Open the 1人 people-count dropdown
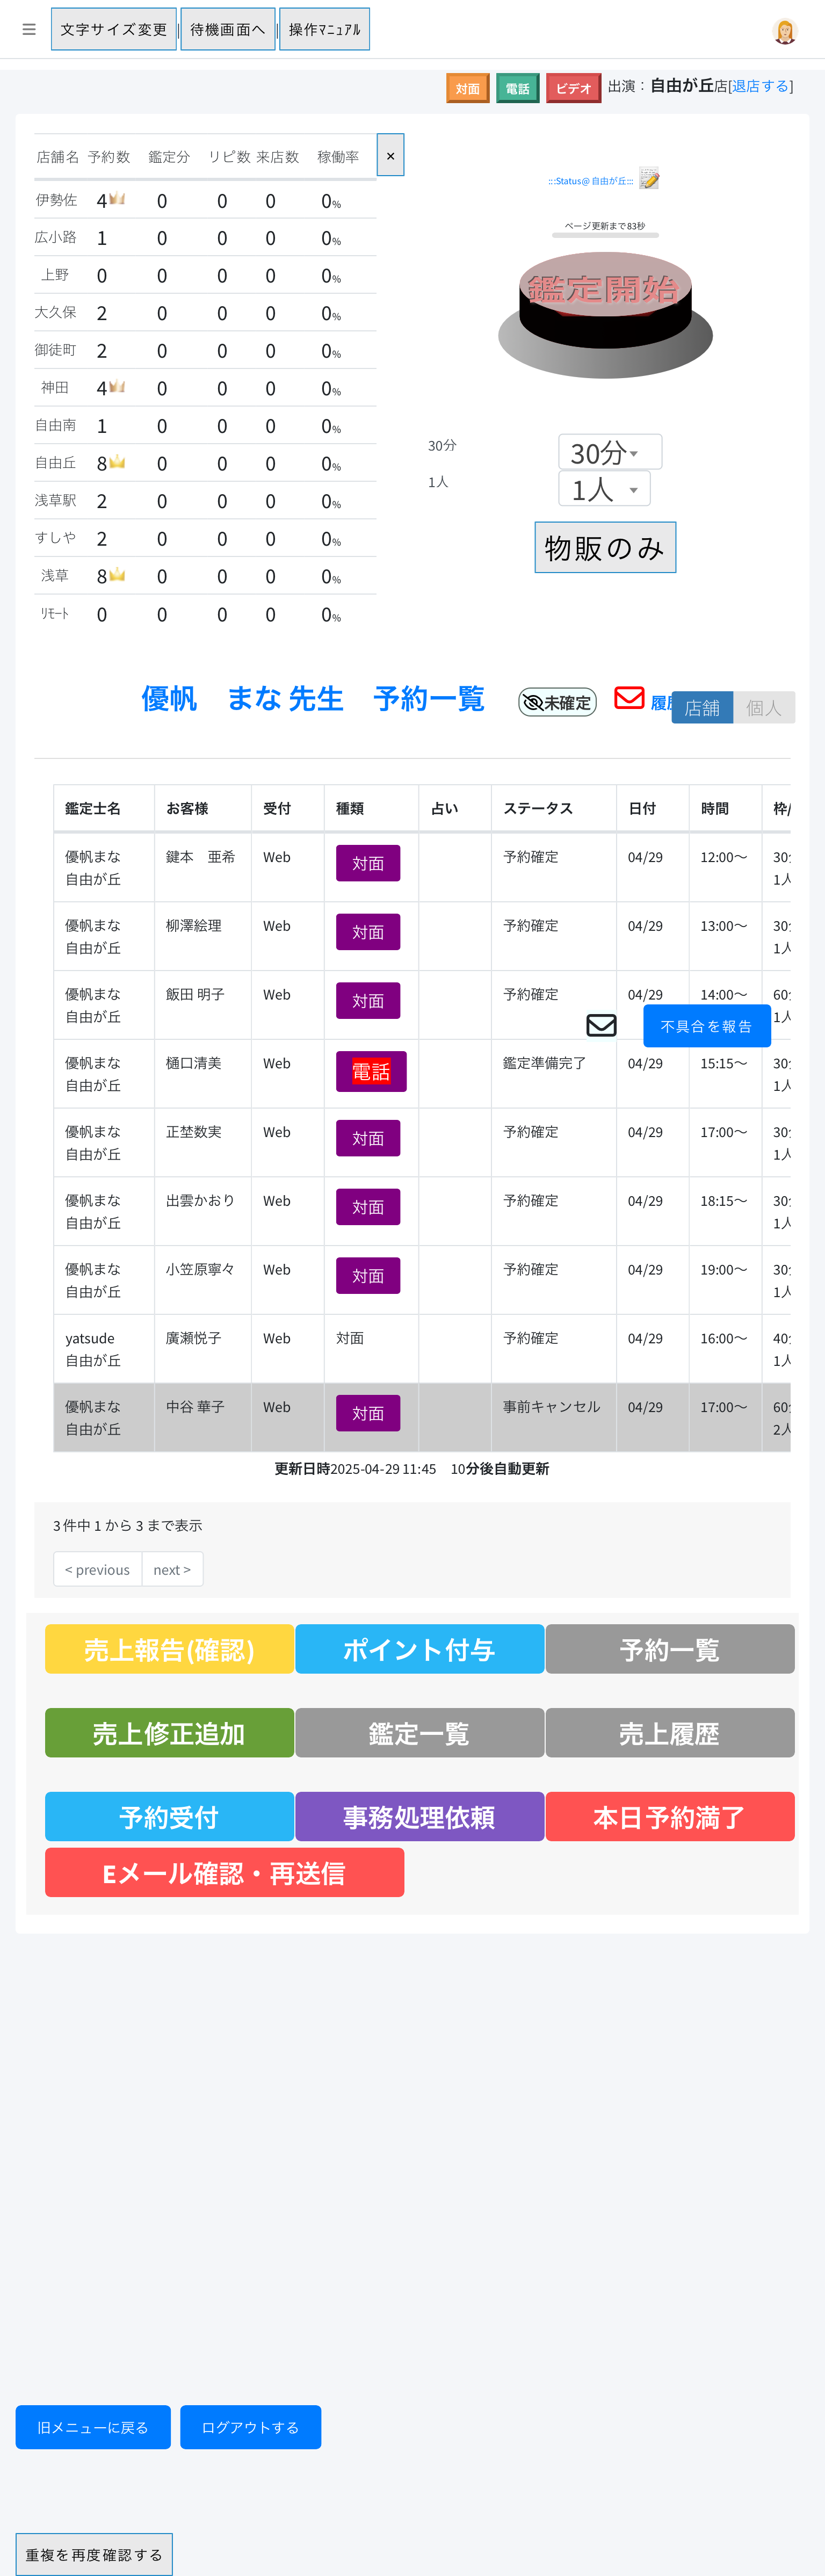This screenshot has width=825, height=2576. [604, 489]
